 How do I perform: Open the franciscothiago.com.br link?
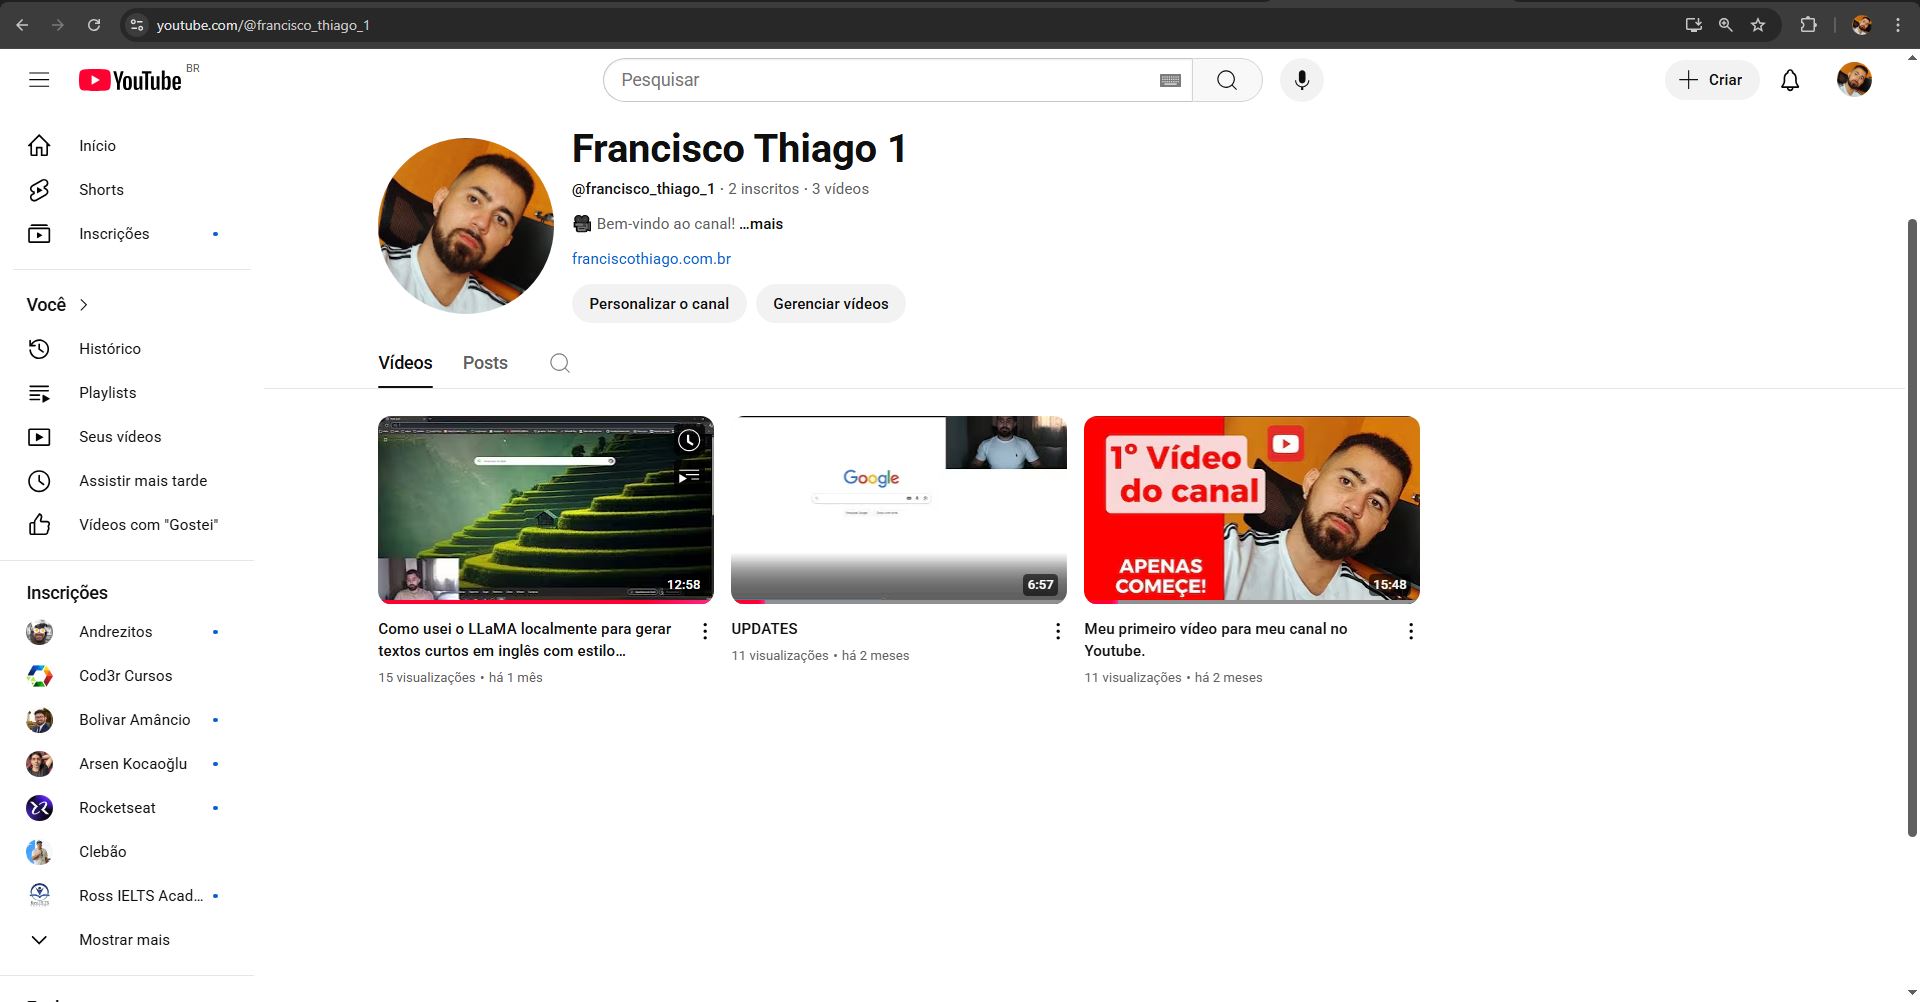coord(650,258)
